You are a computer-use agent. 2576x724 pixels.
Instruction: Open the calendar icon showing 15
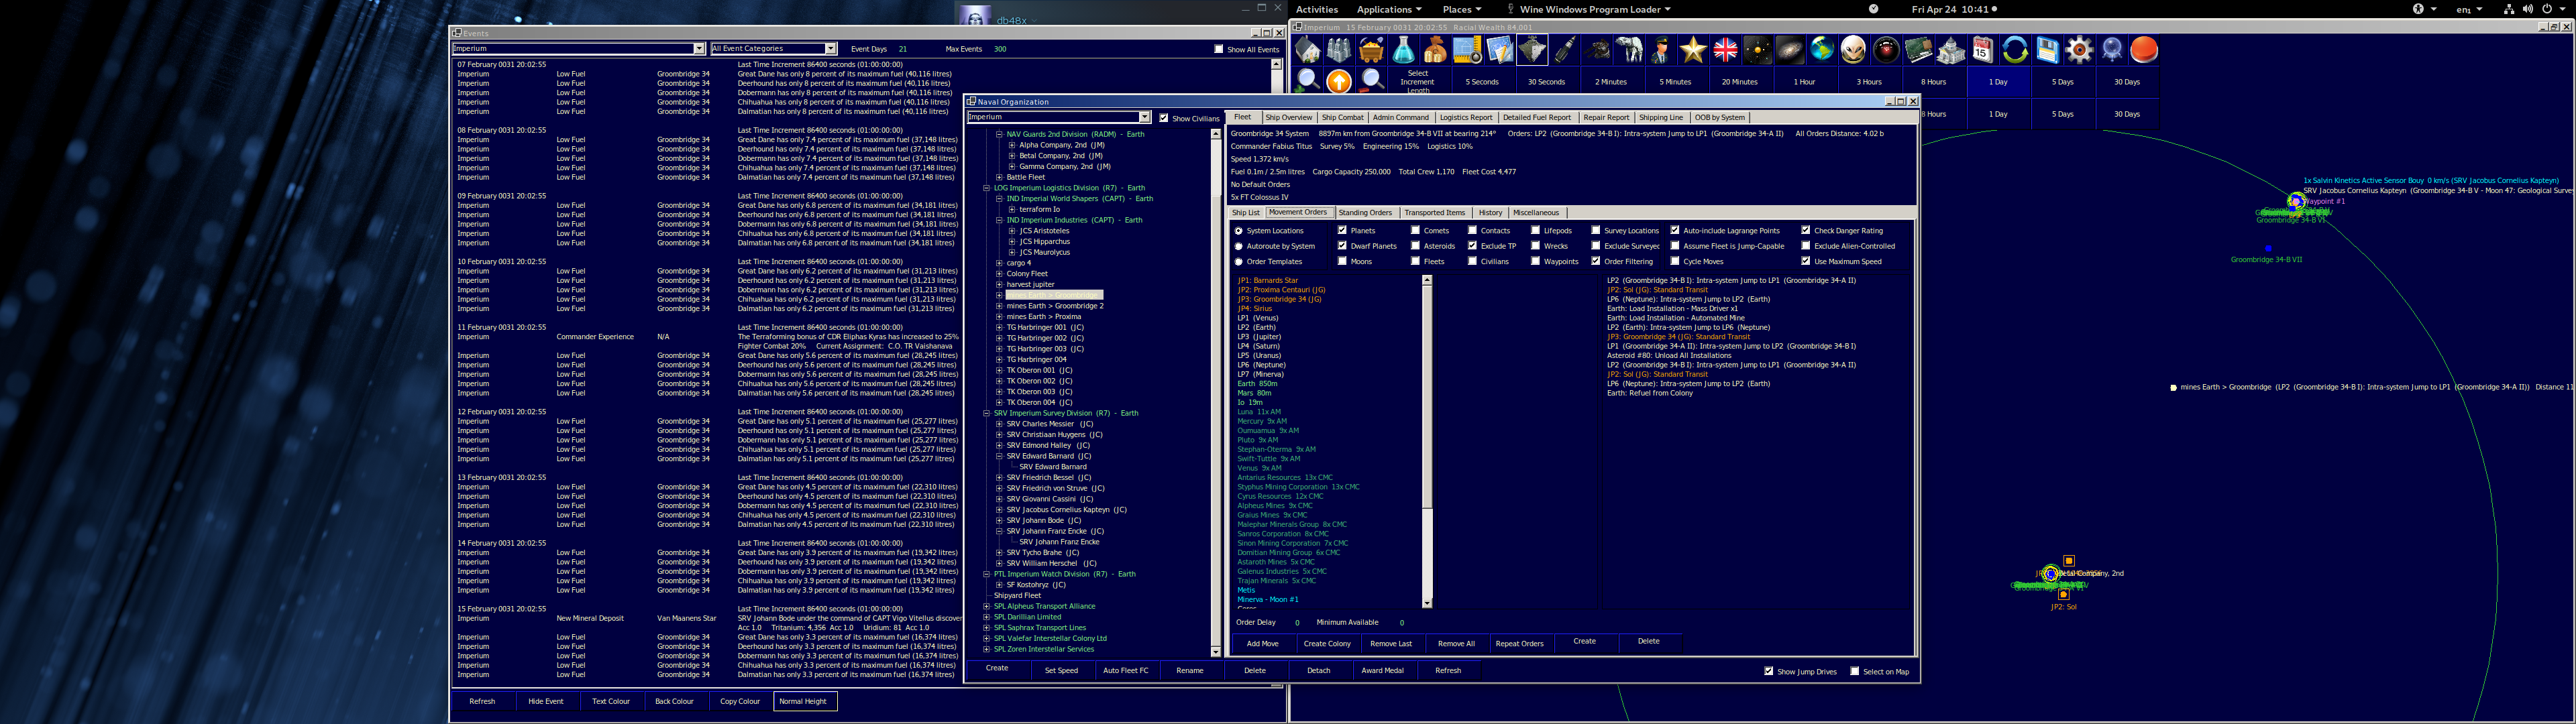pyautogui.click(x=1983, y=50)
